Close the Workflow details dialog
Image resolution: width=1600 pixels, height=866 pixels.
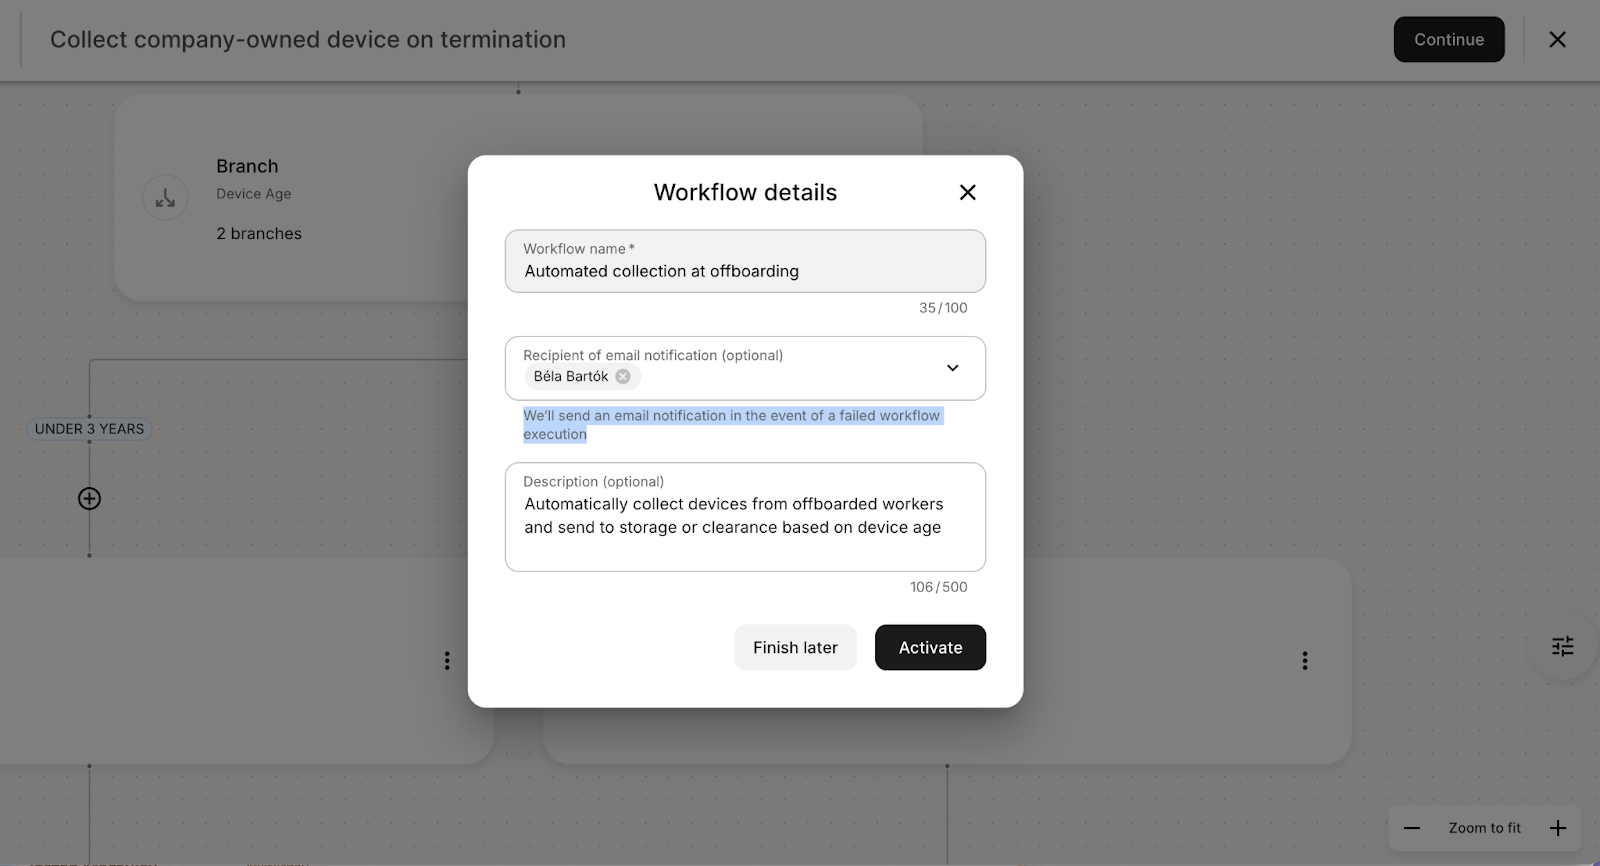click(967, 192)
